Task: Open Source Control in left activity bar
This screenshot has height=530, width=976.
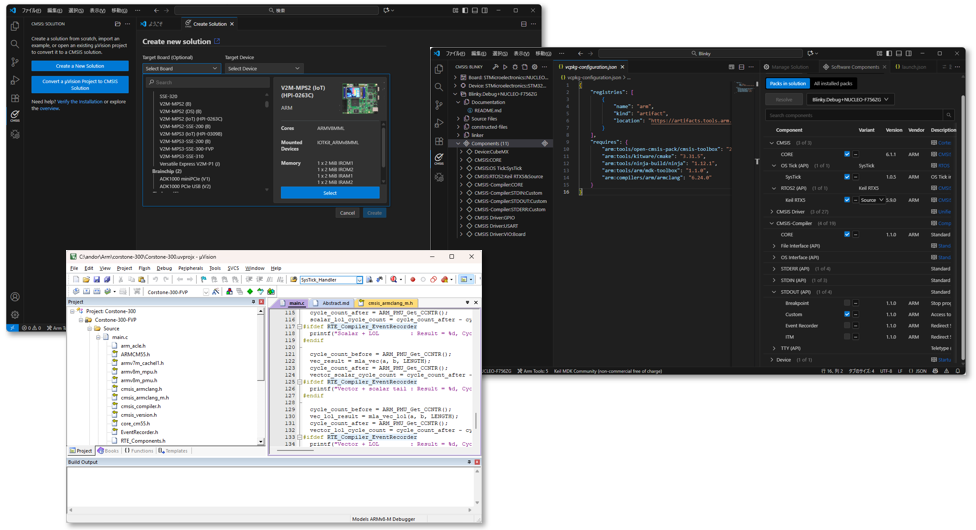Action: (14, 62)
